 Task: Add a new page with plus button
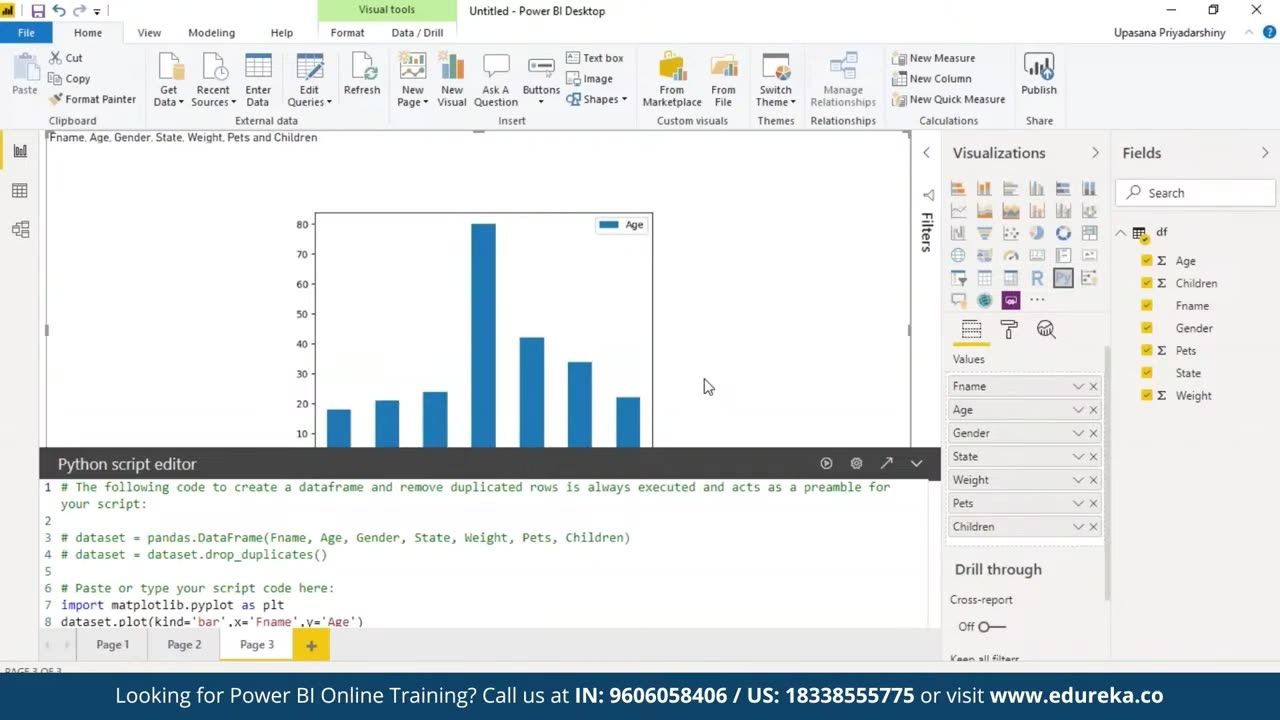(311, 646)
